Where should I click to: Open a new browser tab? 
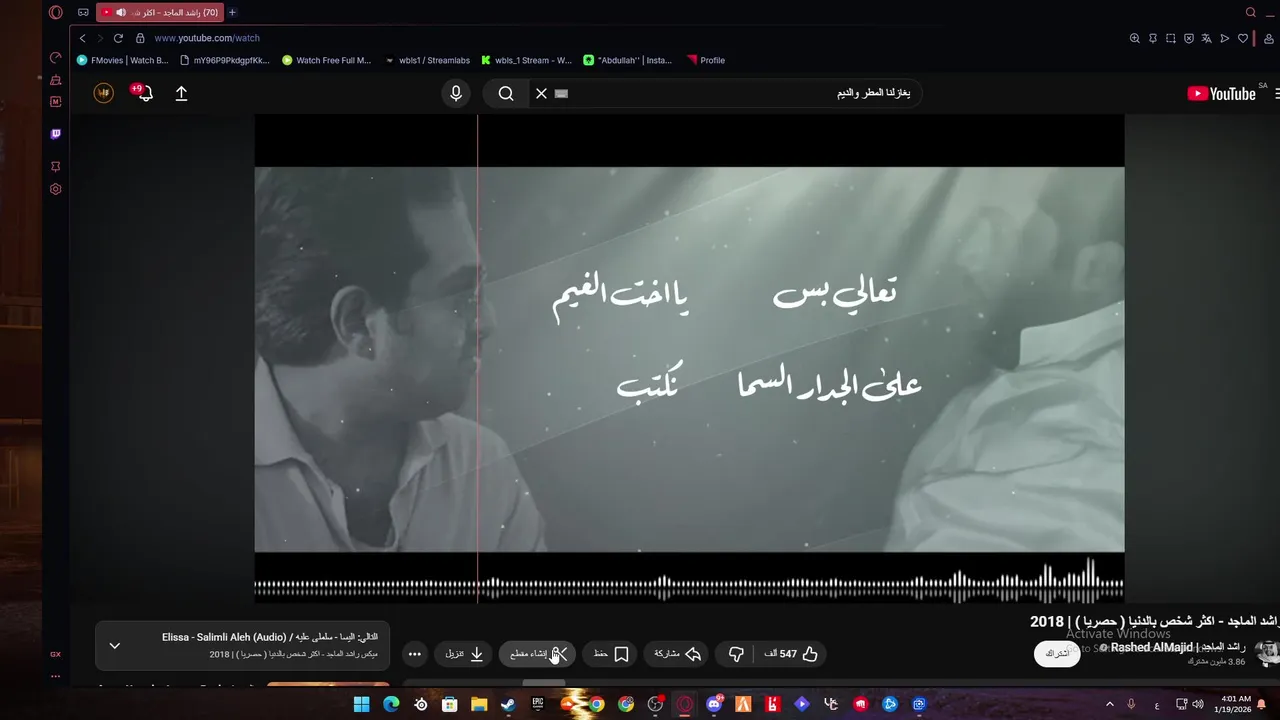pyautogui.click(x=232, y=12)
